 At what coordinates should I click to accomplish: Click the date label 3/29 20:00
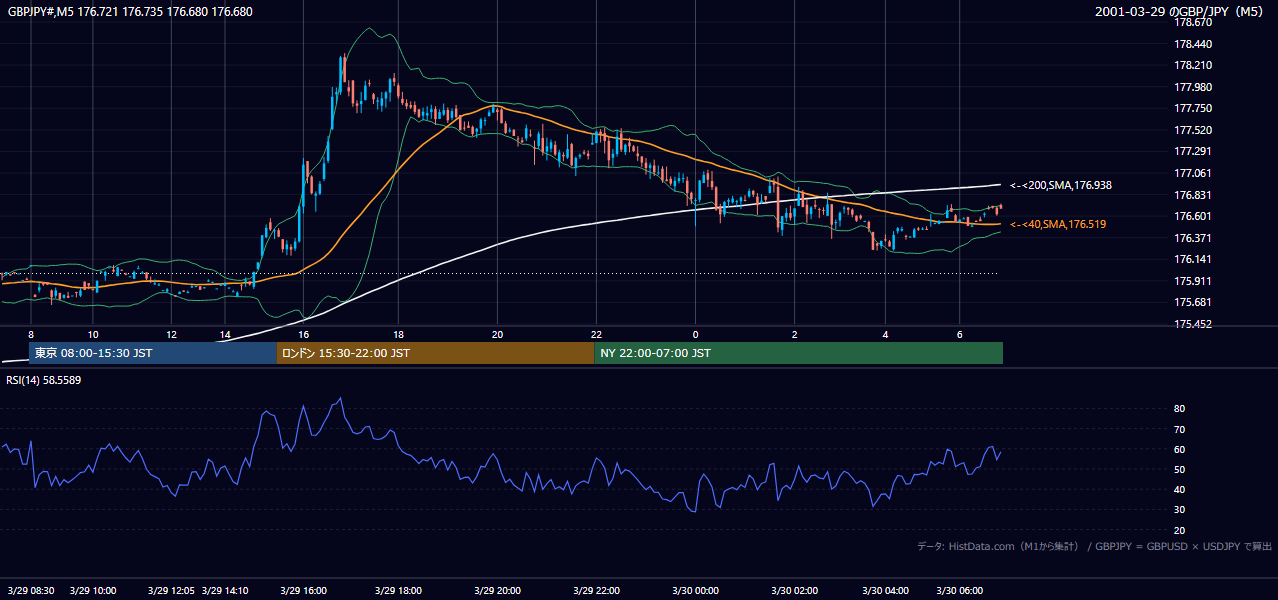(497, 590)
